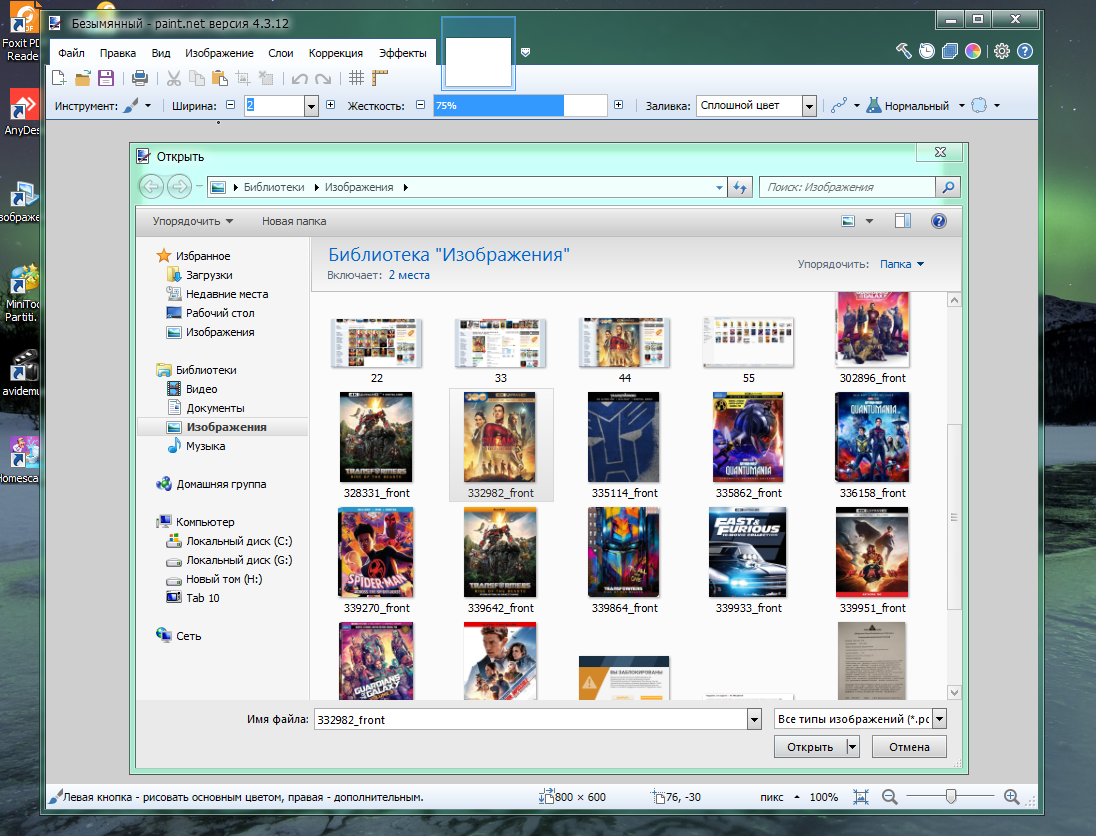Click the refresh button beside address bar

pos(741,187)
